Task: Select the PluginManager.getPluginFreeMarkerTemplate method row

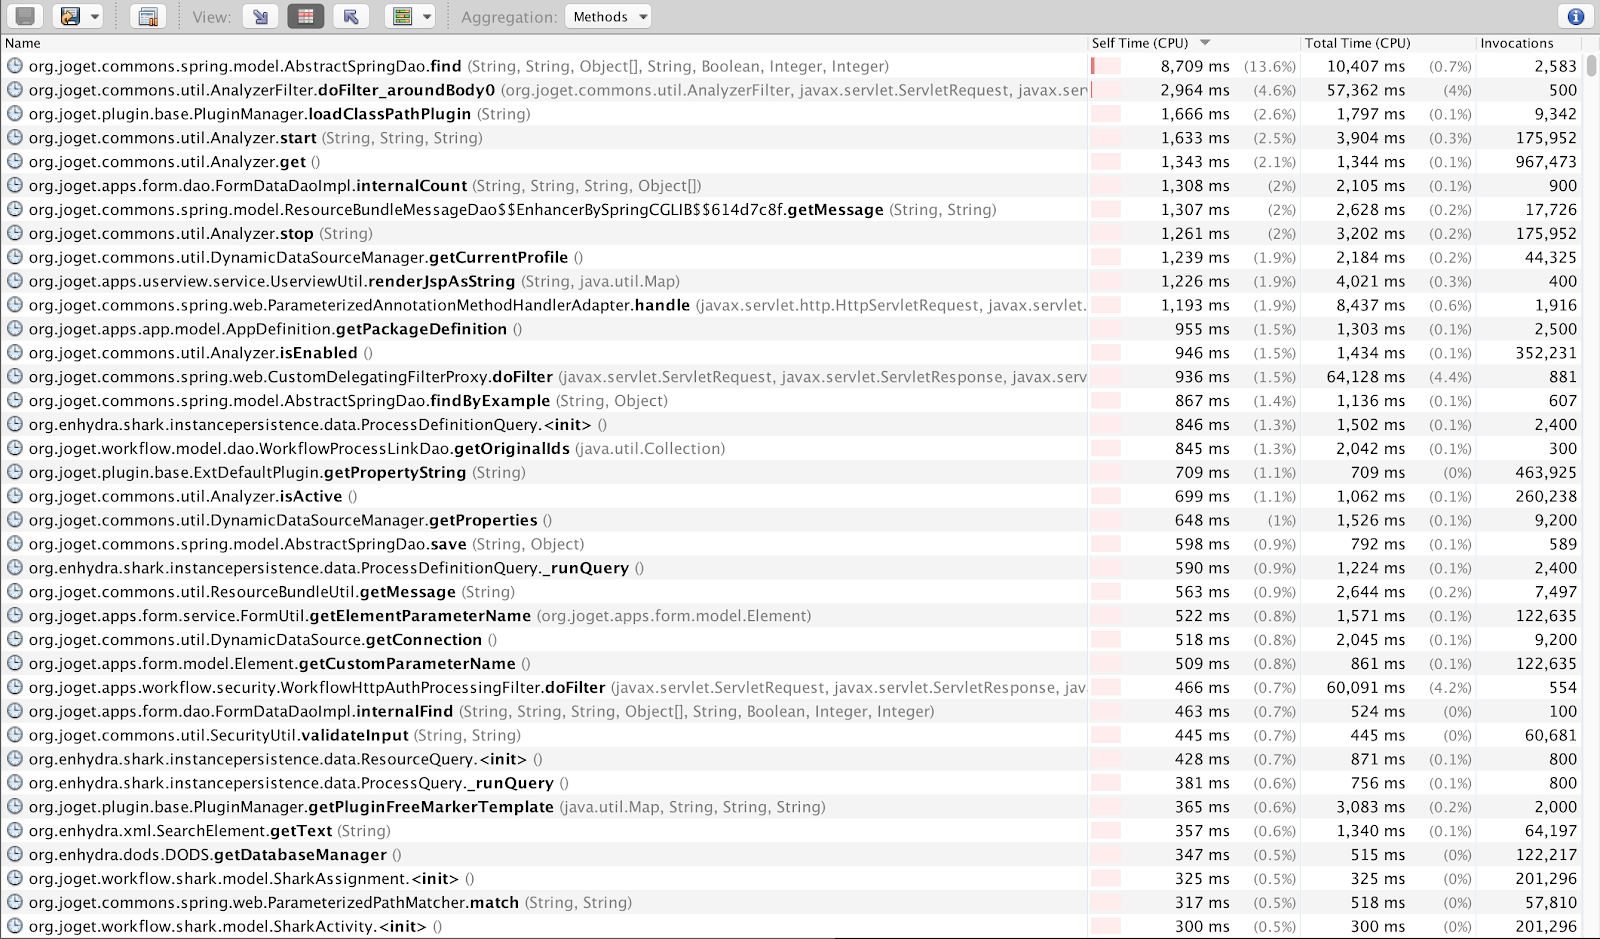Action: 792,807
